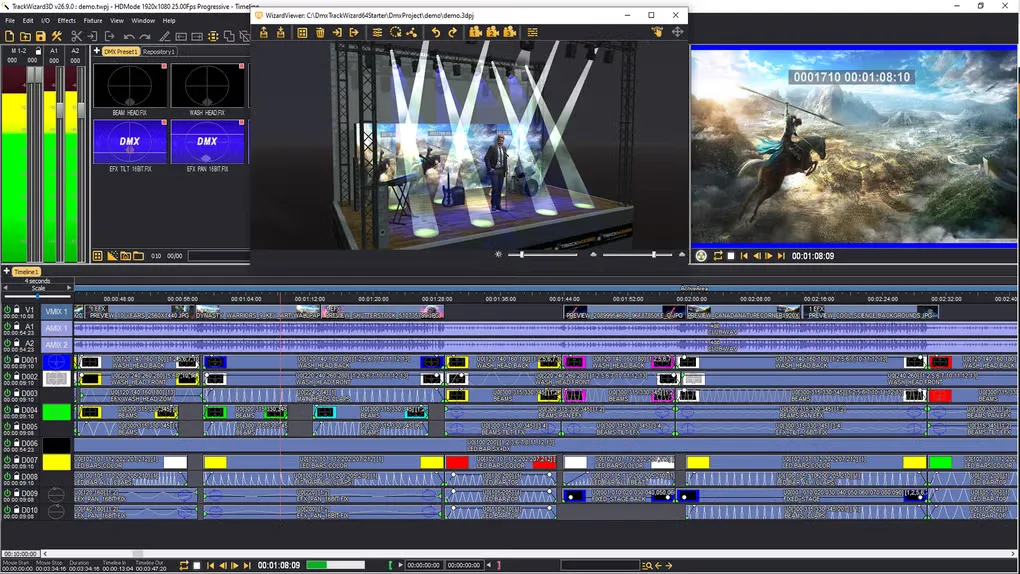The image size is (1020, 574).
Task: Open the sliders settings icon in WizardViewer toolbar
Action: click(x=377, y=32)
